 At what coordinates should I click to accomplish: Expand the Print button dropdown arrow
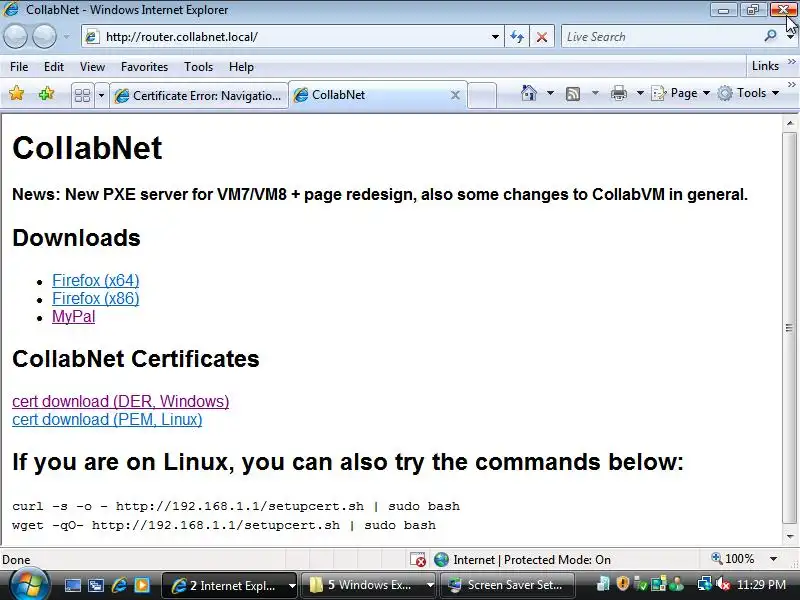[640, 93]
